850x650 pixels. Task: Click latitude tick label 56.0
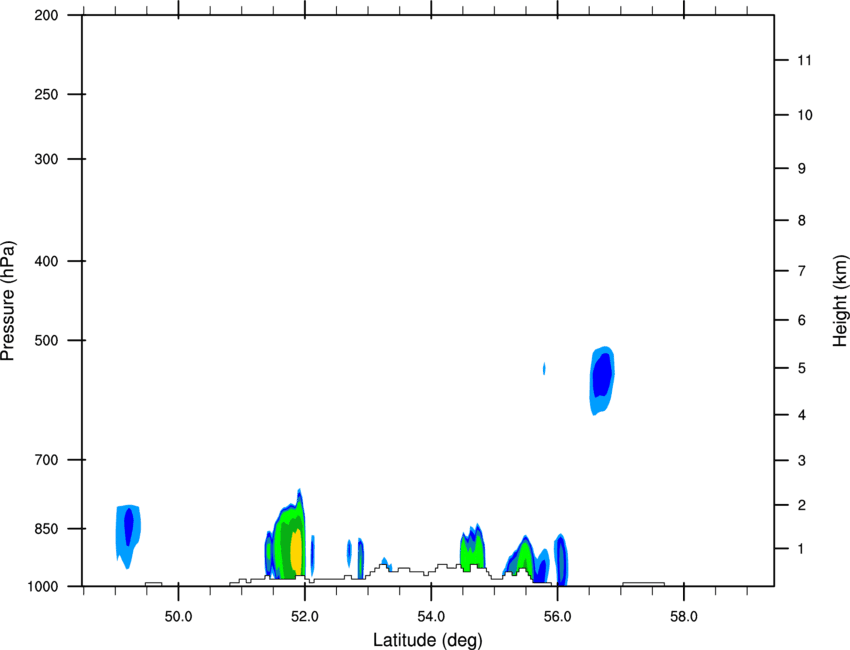[x=558, y=617]
